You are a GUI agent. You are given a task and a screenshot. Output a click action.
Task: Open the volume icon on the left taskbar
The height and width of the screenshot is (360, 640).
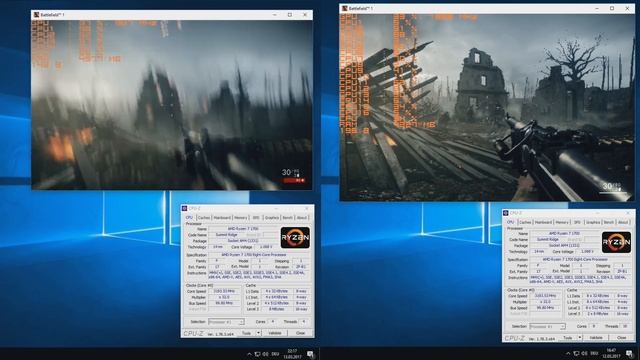pos(265,354)
